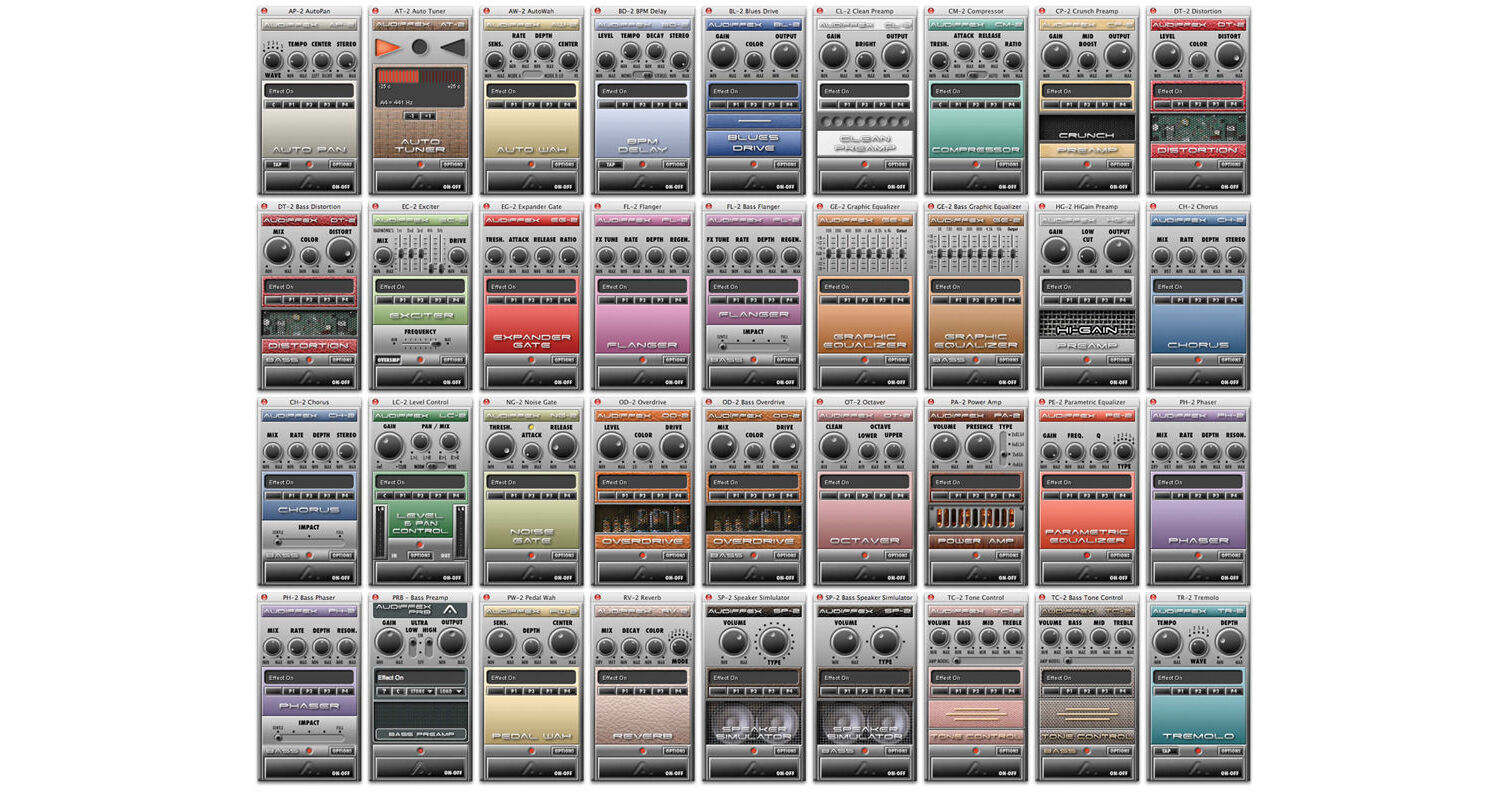Viewport: 1508px width, 792px height.
Task: Click the yellow LED above Attack on Noise Gate
Action: tap(531, 427)
